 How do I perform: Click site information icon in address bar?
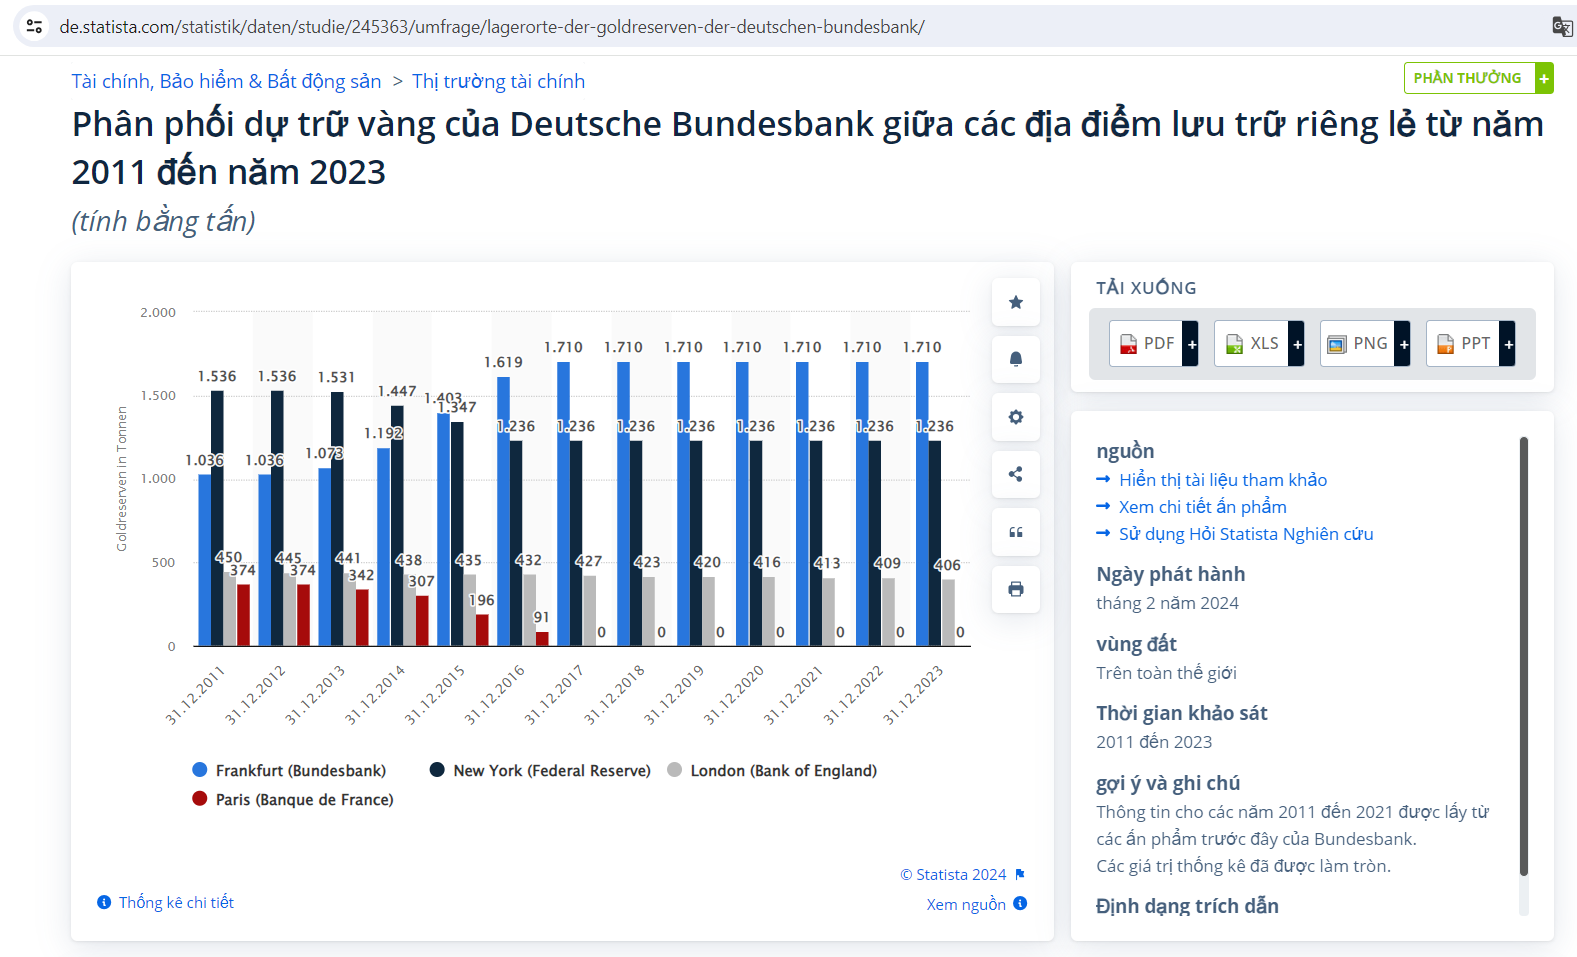(x=34, y=27)
